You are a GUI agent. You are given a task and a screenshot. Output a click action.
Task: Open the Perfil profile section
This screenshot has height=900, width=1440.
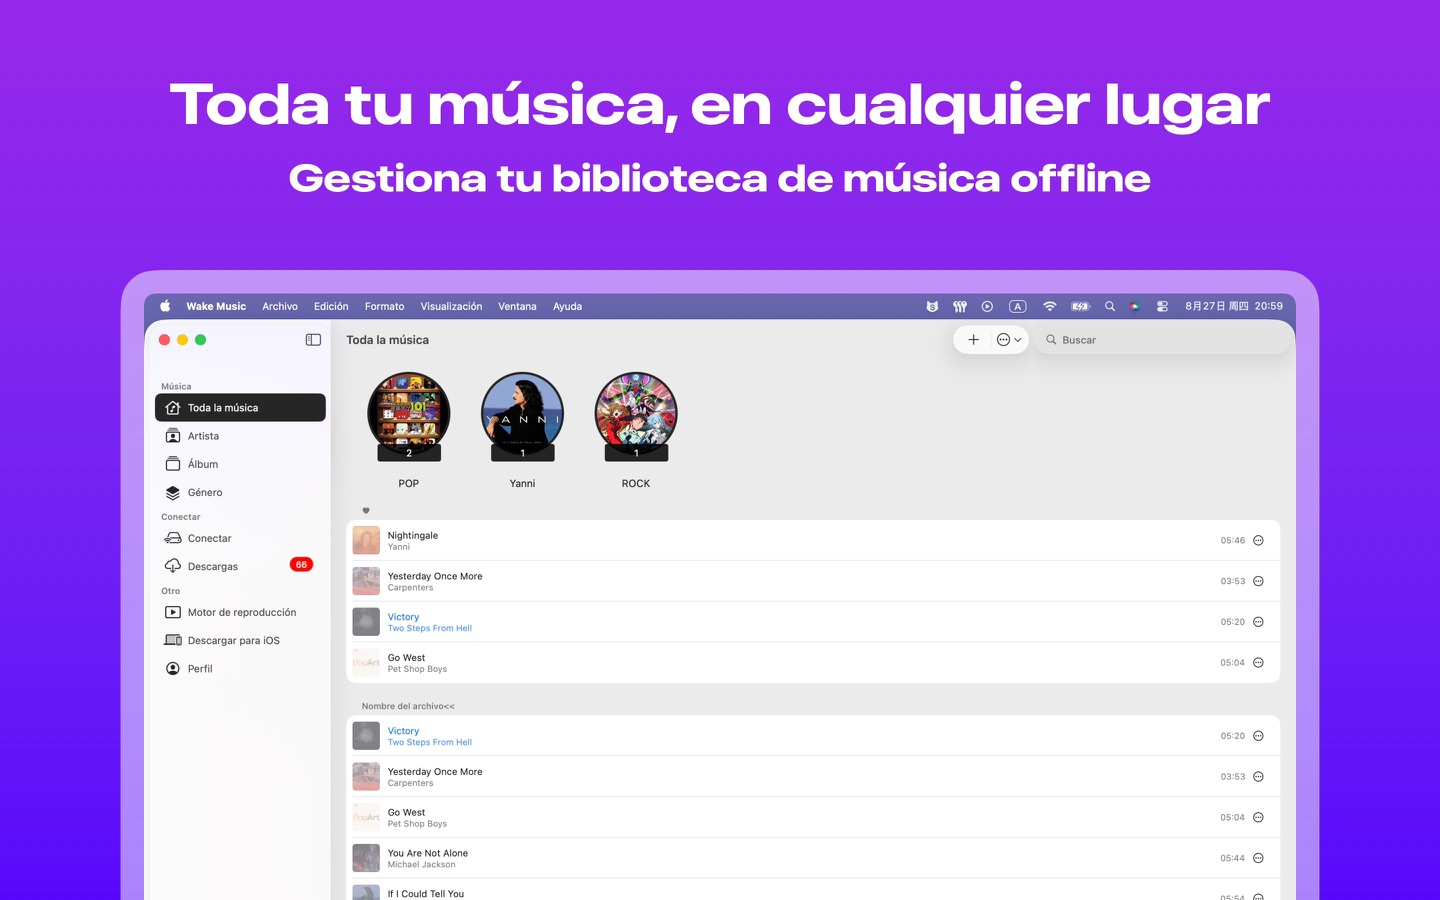pyautogui.click(x=240, y=668)
